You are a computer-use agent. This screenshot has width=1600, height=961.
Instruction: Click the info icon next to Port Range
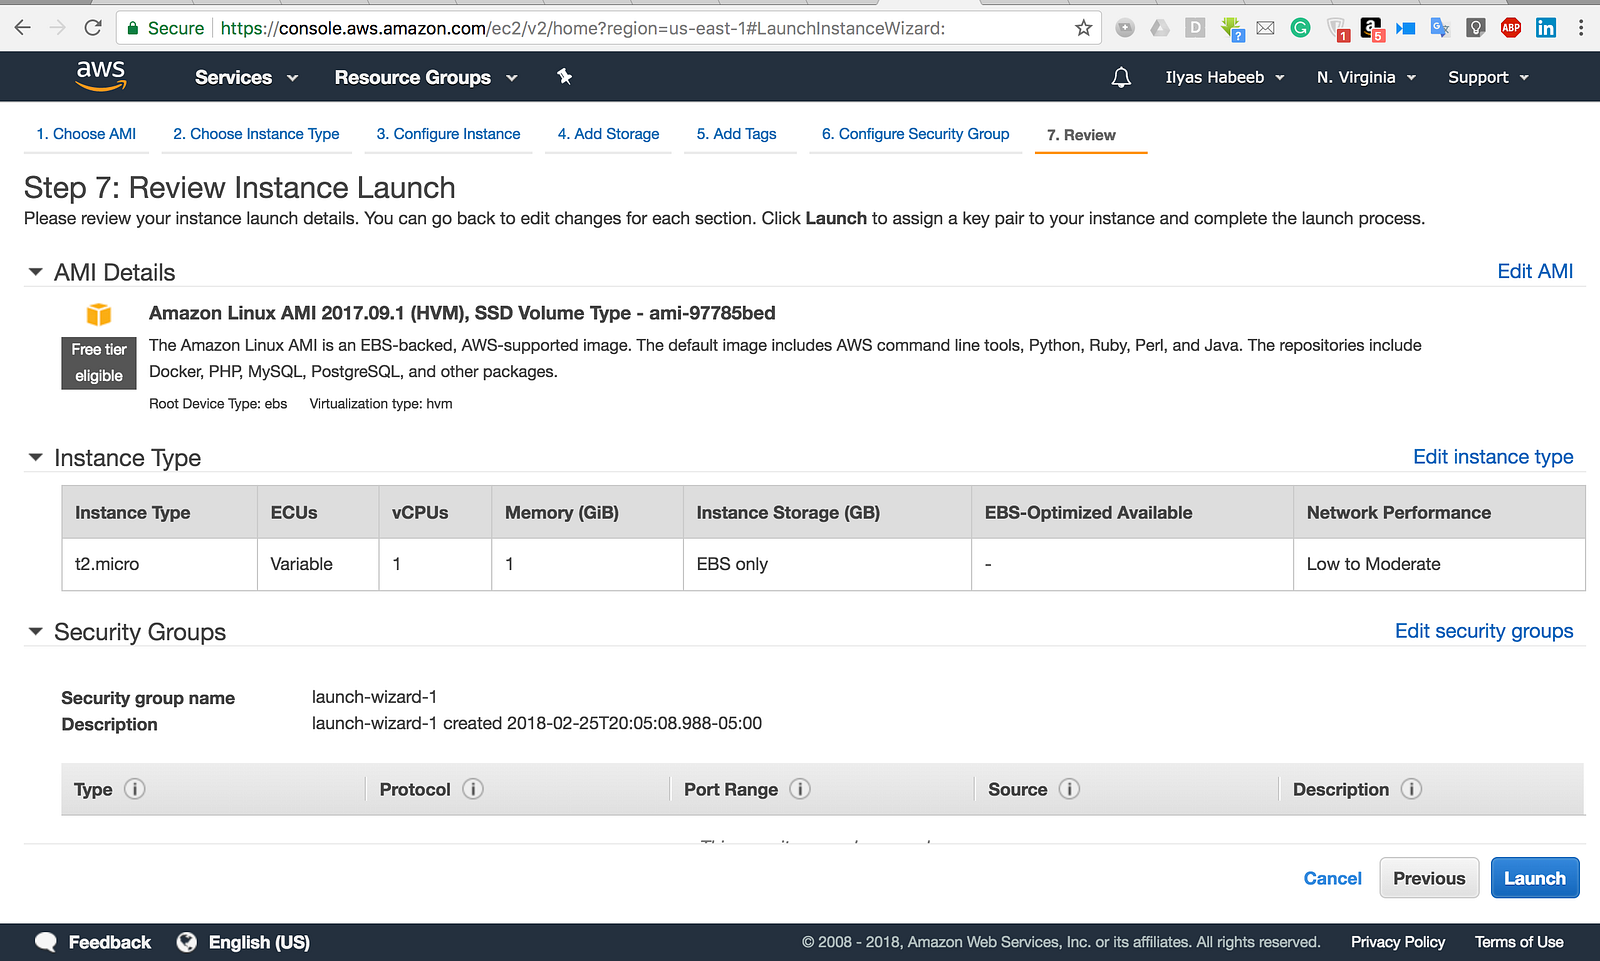click(x=800, y=789)
